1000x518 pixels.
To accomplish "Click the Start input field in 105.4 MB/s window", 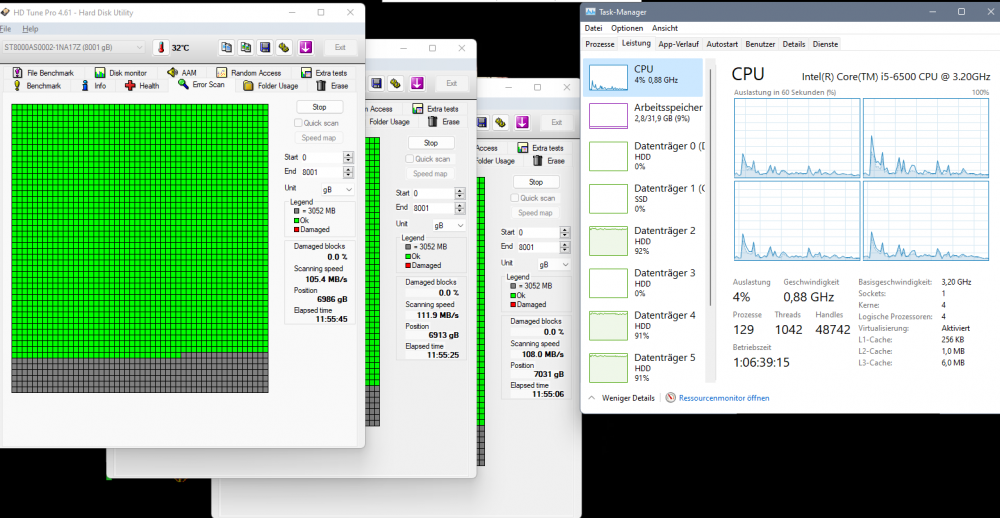I will (321, 157).
